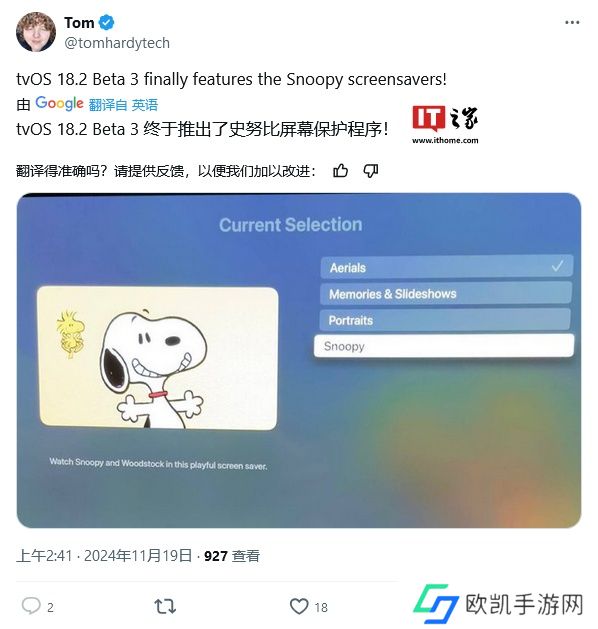Click the 翻译自 英语 translation link
Image resolution: width=598 pixels, height=629 pixels.
click(123, 105)
